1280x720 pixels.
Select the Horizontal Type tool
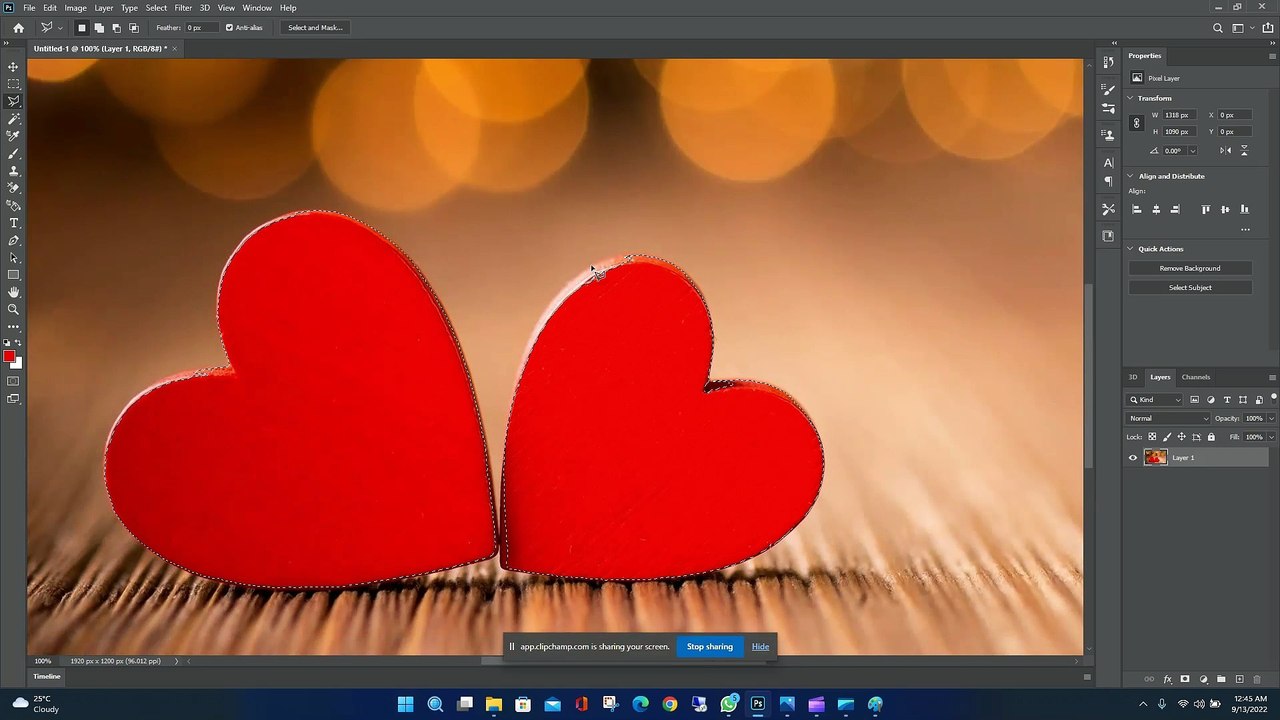pyautogui.click(x=13, y=223)
